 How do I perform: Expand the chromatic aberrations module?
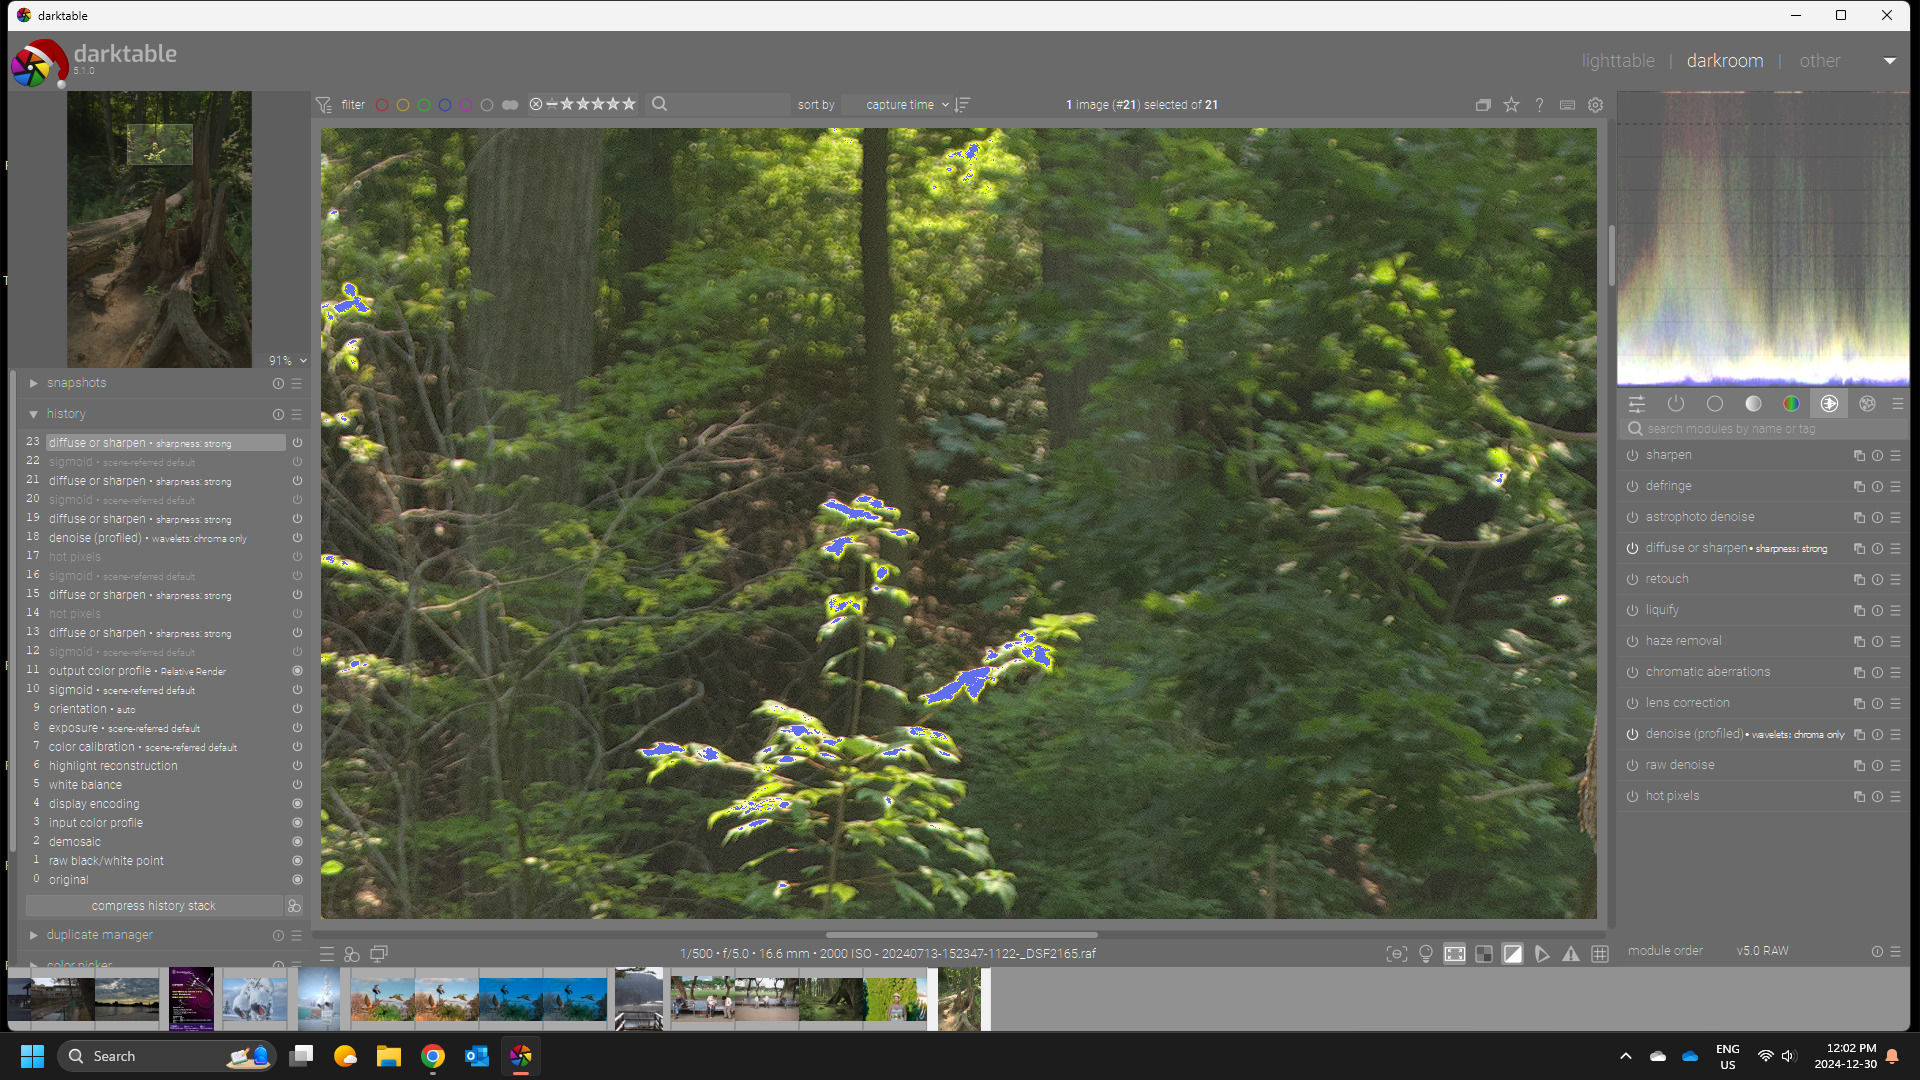1707,672
